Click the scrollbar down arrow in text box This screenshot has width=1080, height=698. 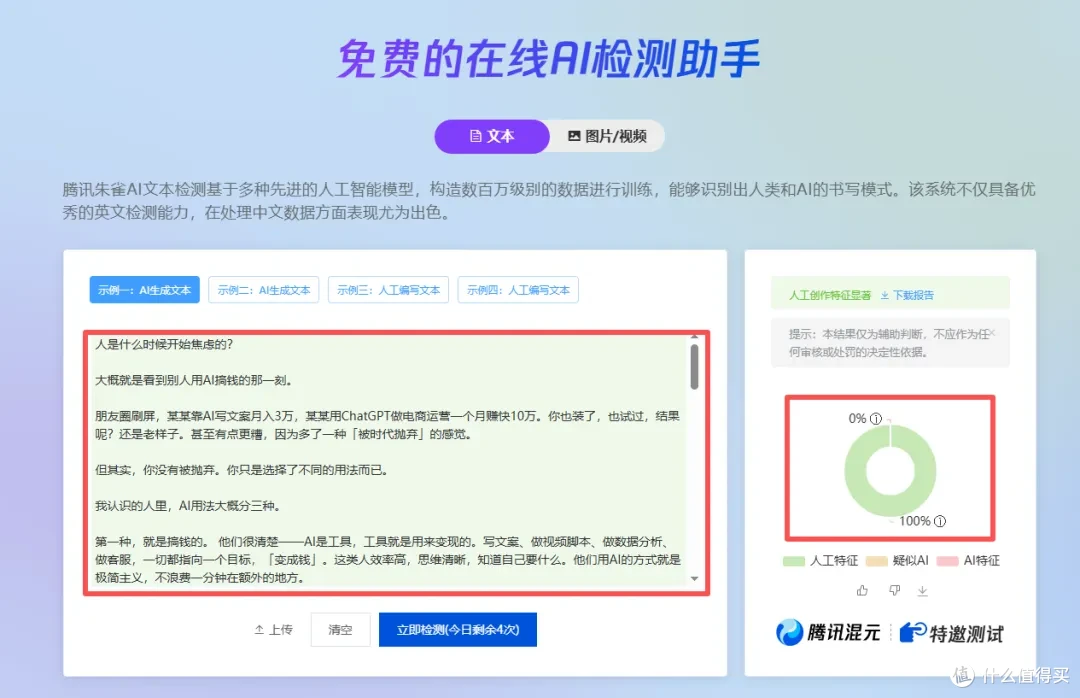[x=694, y=579]
